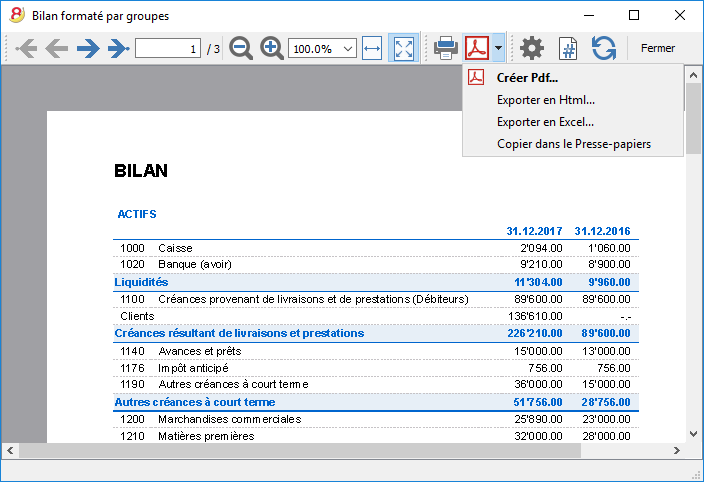Maximize the Bilan window

pos(634,15)
